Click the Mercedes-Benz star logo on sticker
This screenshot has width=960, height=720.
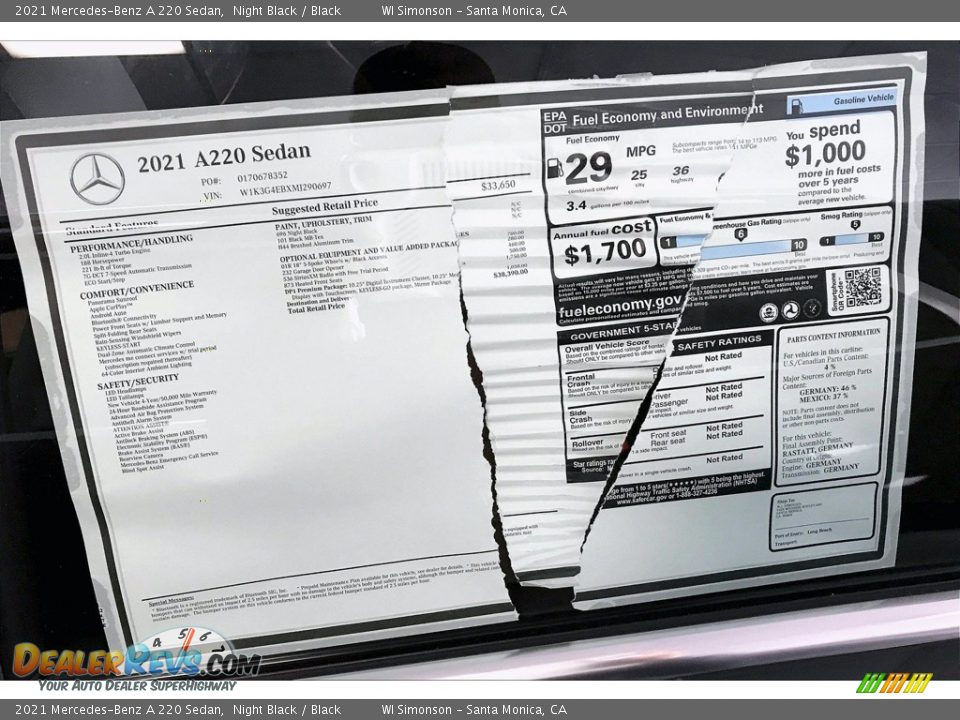pos(98,179)
